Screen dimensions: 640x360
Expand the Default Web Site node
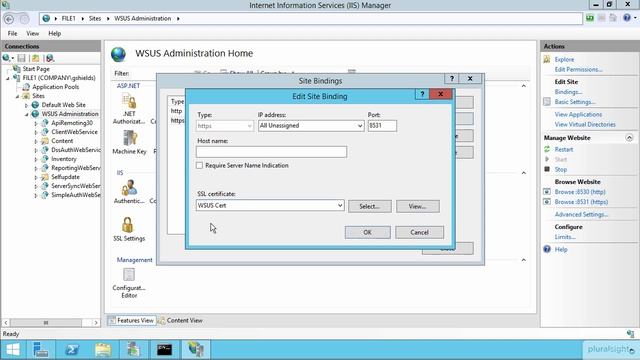[x=27, y=105]
